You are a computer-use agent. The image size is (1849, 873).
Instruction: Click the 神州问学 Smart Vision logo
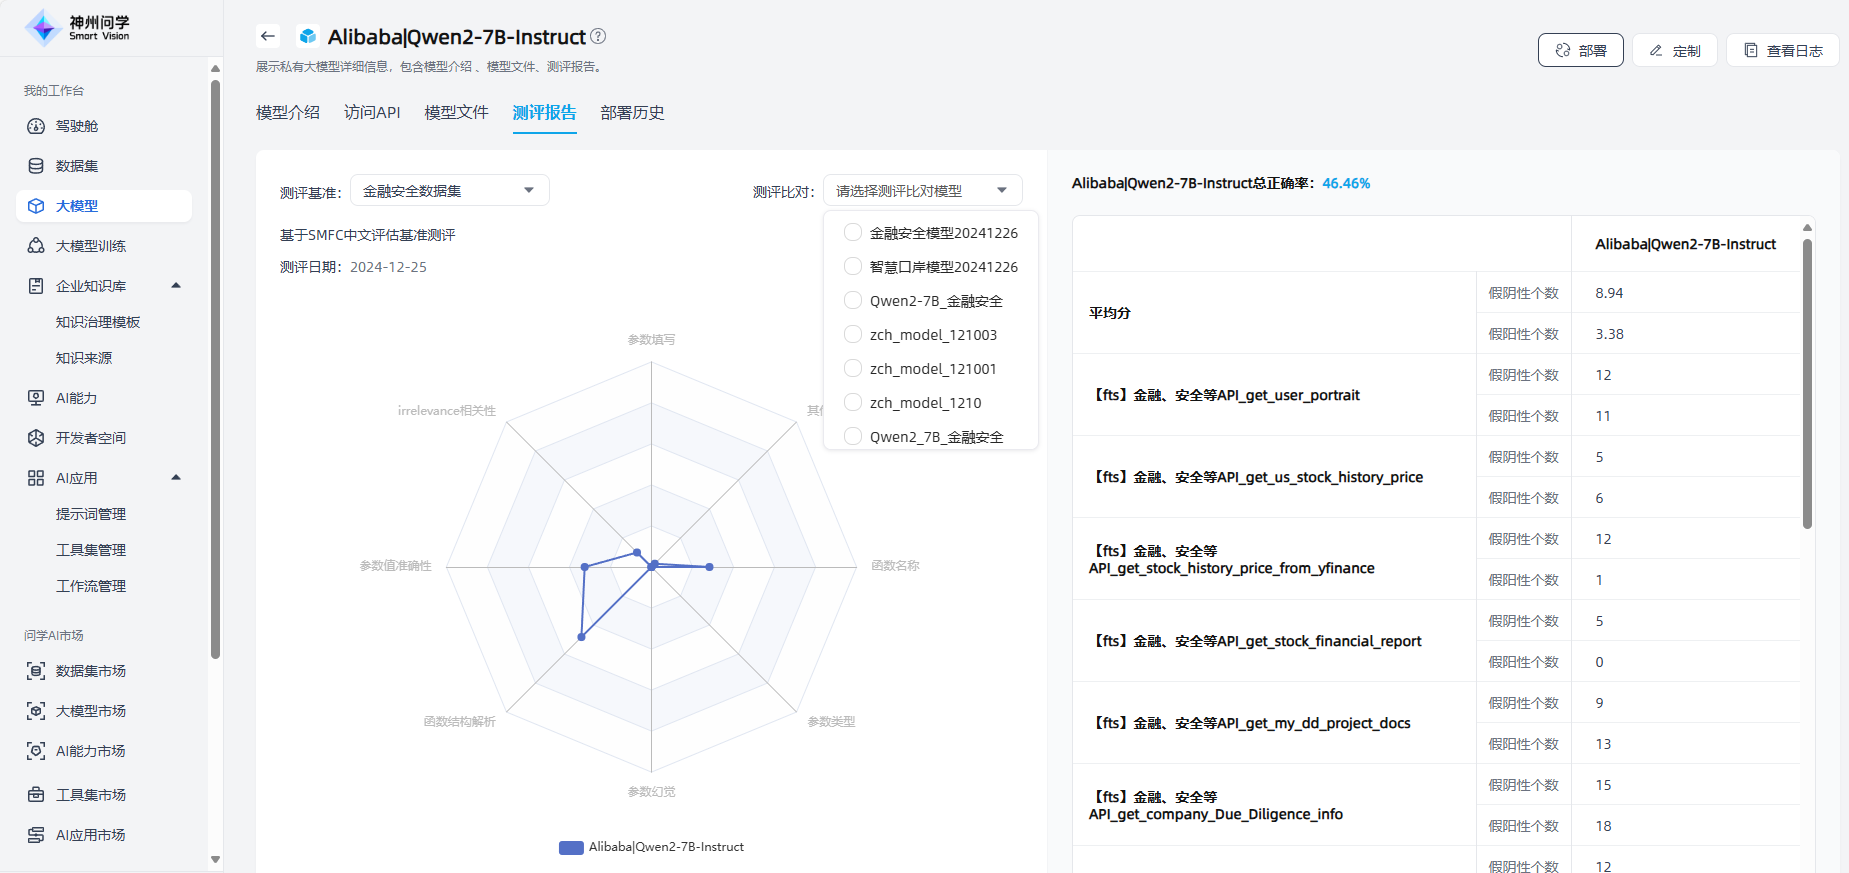[78, 28]
